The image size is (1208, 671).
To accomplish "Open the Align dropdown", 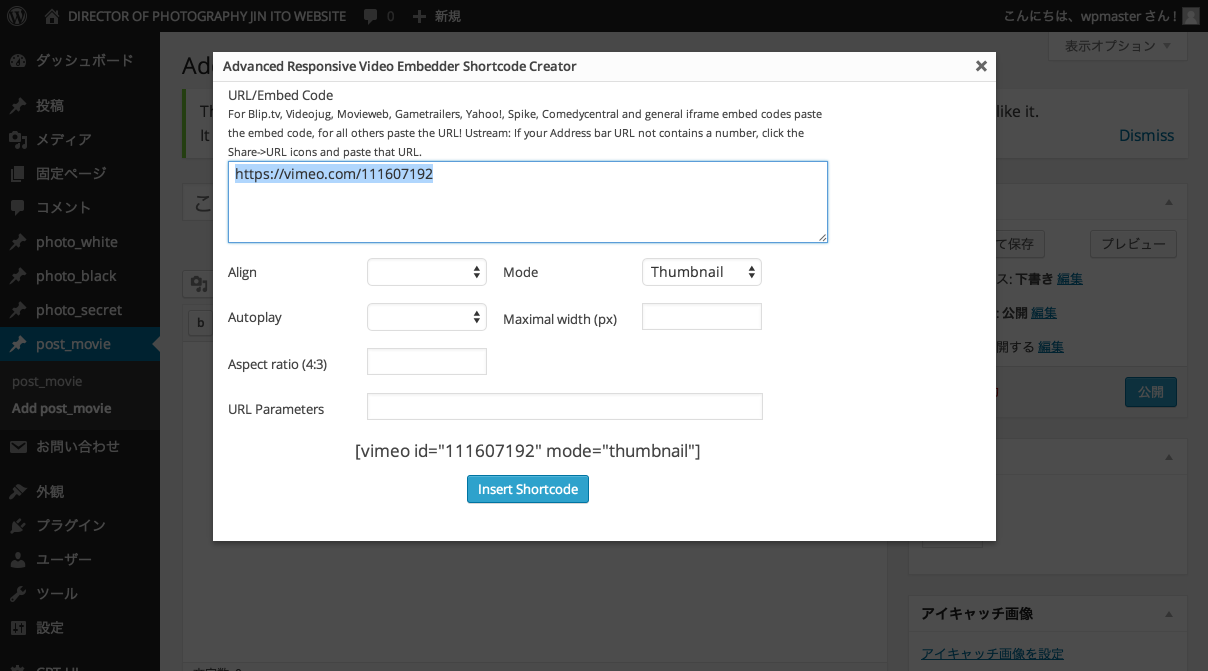I will pos(427,272).
